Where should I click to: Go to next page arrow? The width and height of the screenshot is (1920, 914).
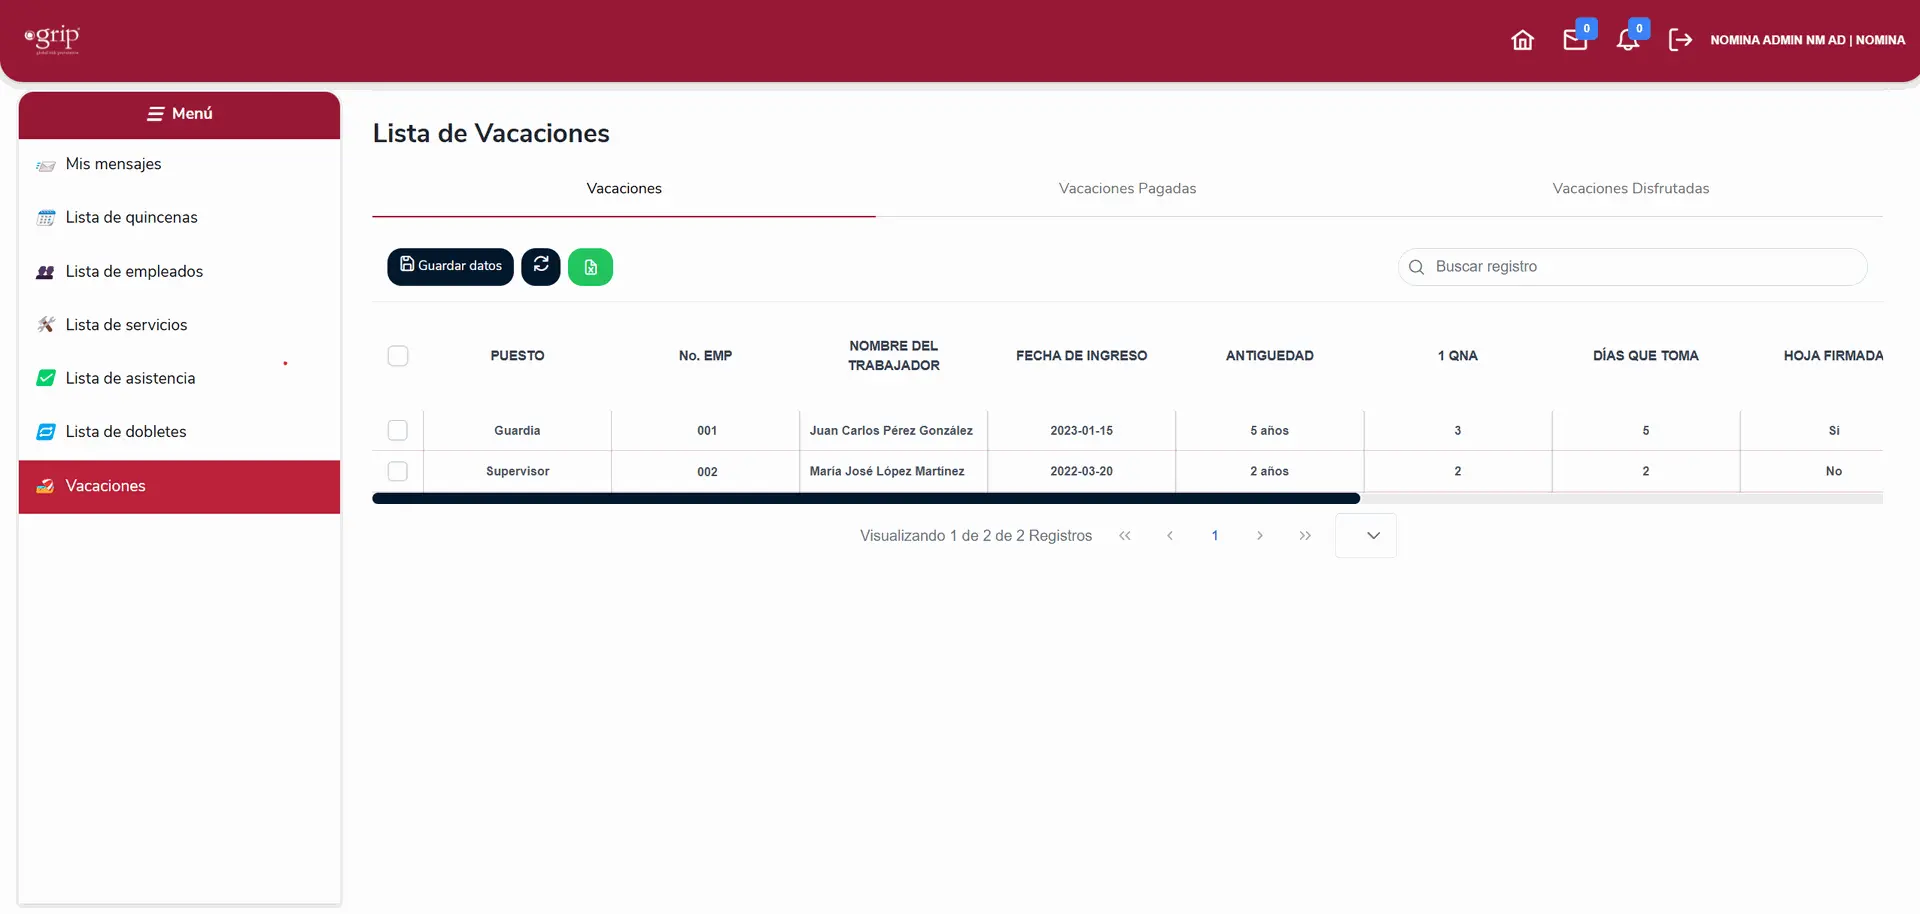(1260, 536)
